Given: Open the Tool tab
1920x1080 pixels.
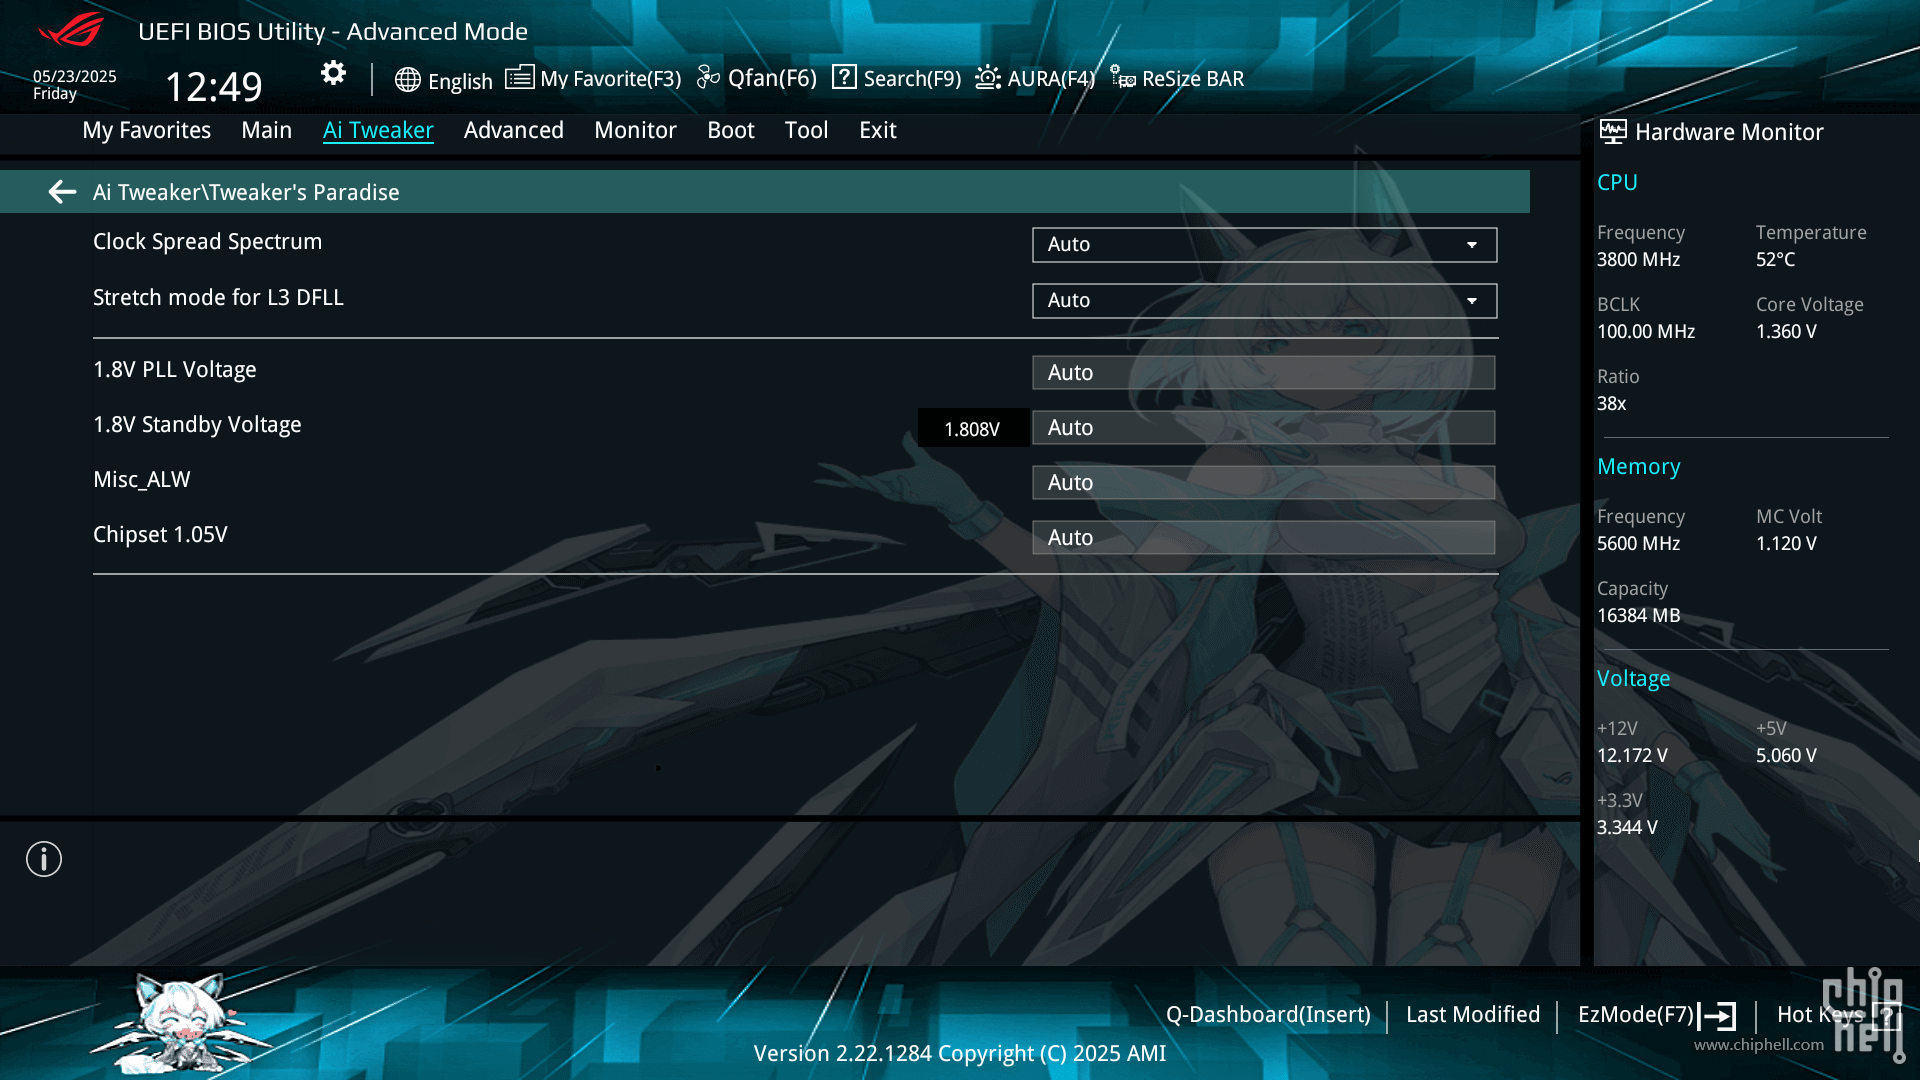Looking at the screenshot, I should [806, 130].
